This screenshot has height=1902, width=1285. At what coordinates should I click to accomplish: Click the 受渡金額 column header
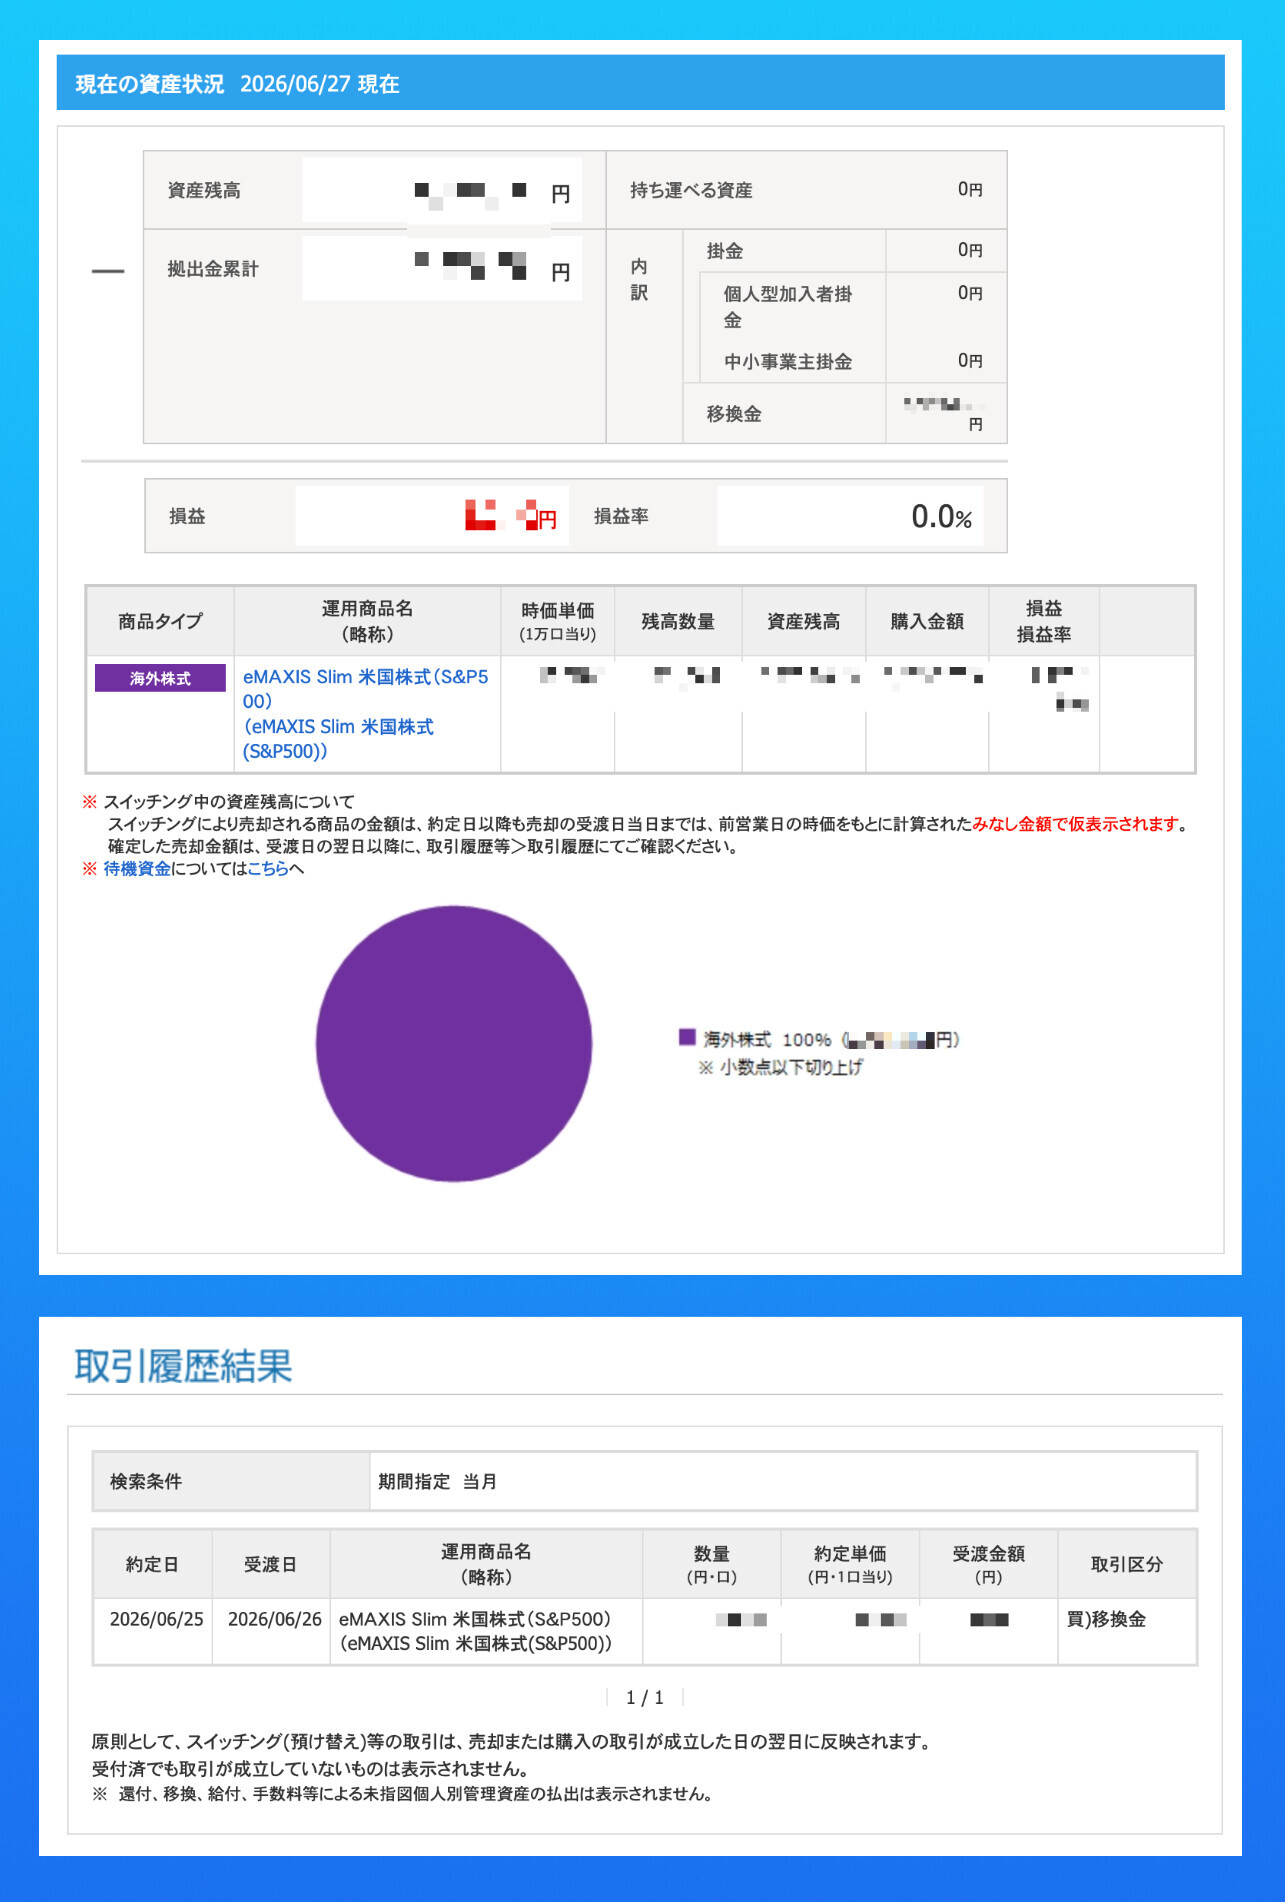coord(988,1564)
